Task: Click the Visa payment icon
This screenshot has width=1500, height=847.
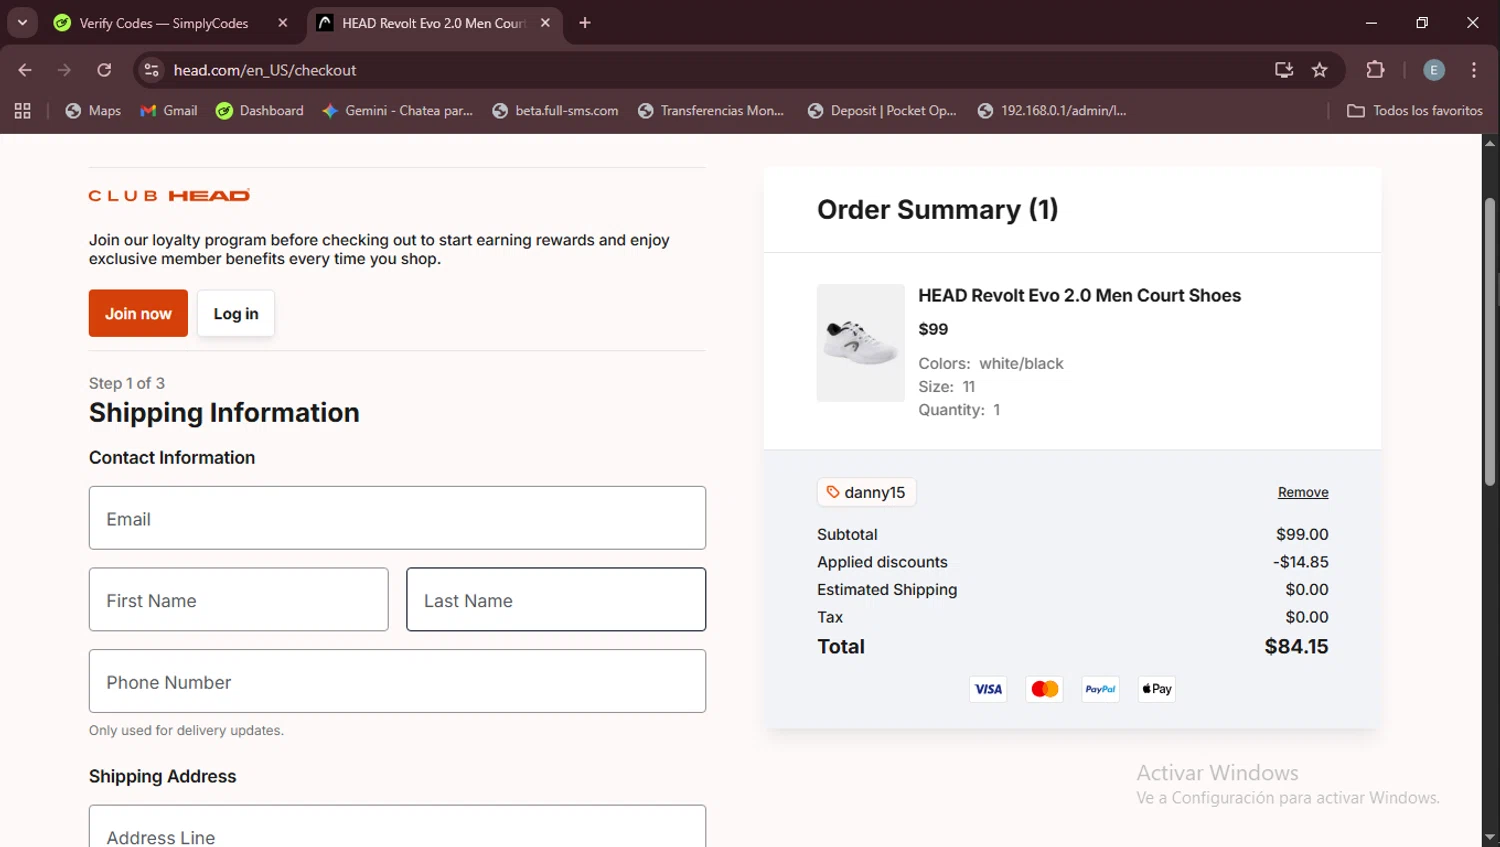Action: (x=988, y=689)
